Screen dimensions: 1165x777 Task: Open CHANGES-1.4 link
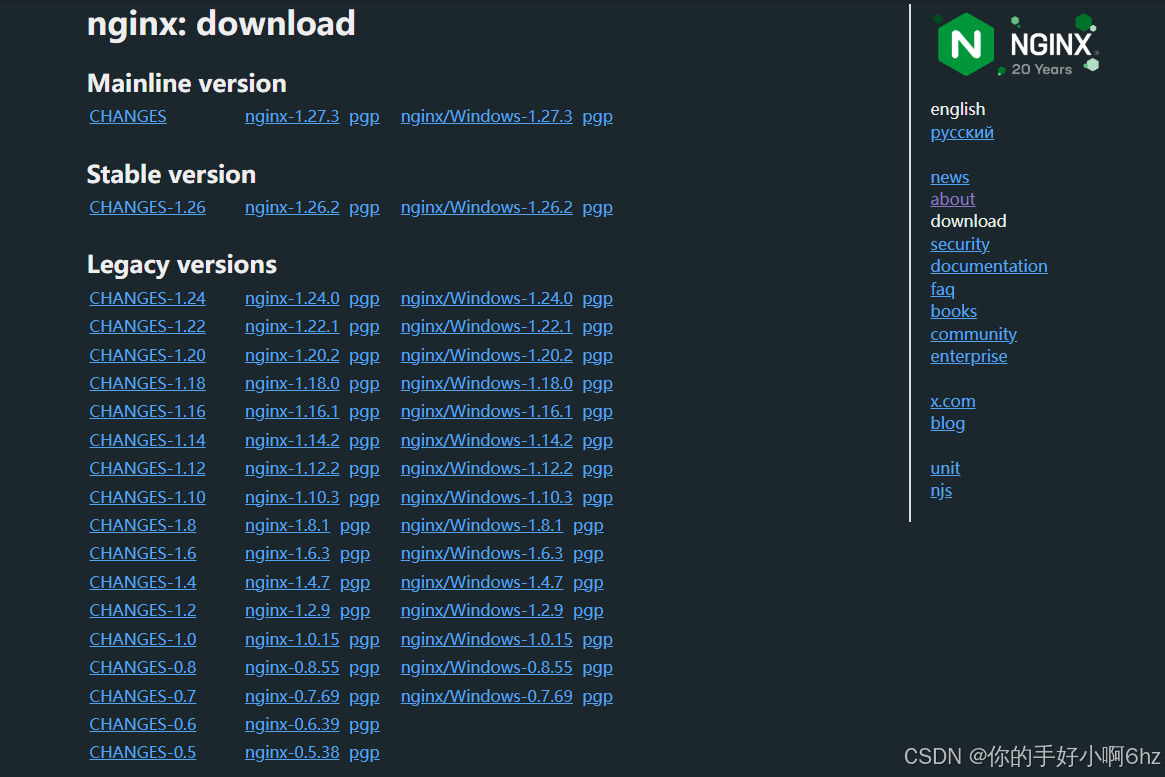[x=143, y=582]
